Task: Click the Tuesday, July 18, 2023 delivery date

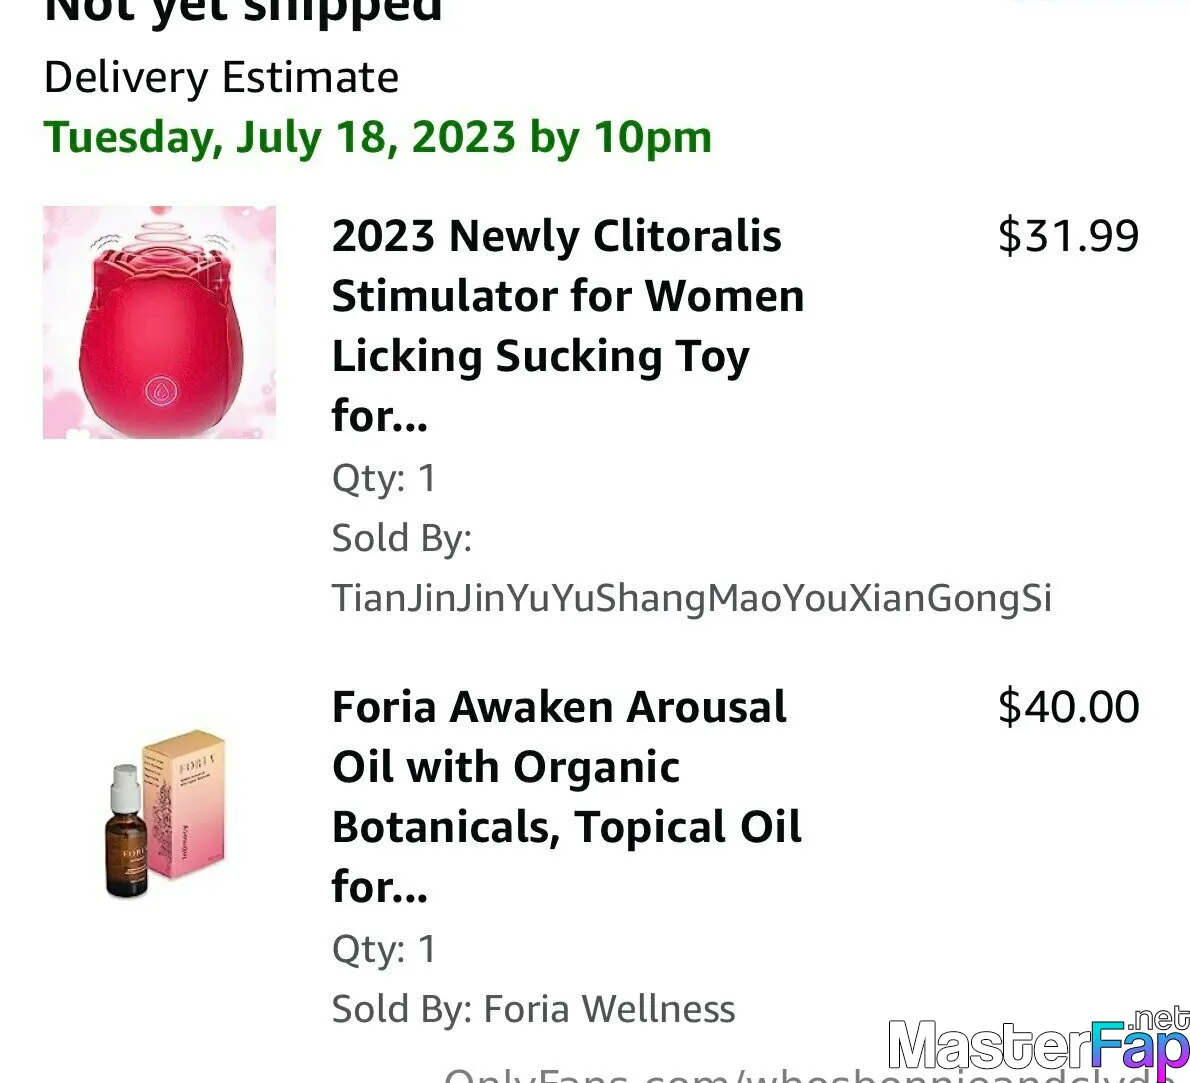Action: pos(378,138)
